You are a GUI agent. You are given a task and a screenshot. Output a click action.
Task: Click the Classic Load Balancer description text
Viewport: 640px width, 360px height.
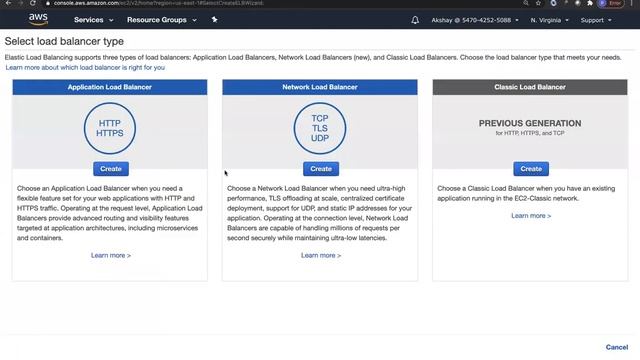[526, 193]
